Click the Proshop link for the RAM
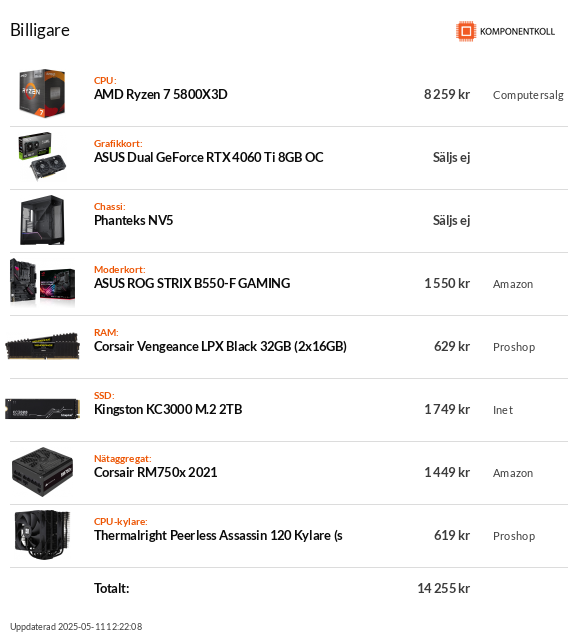The image size is (577, 640). click(x=514, y=347)
